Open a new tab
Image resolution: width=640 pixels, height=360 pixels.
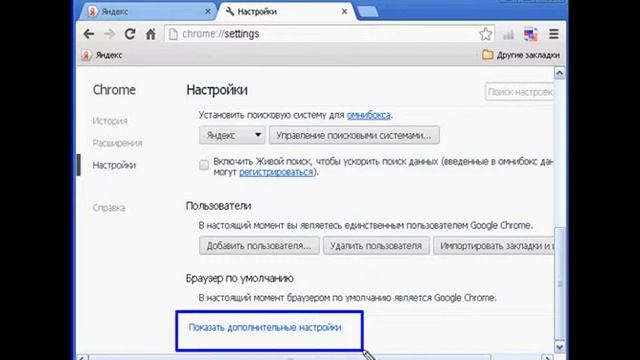point(368,12)
